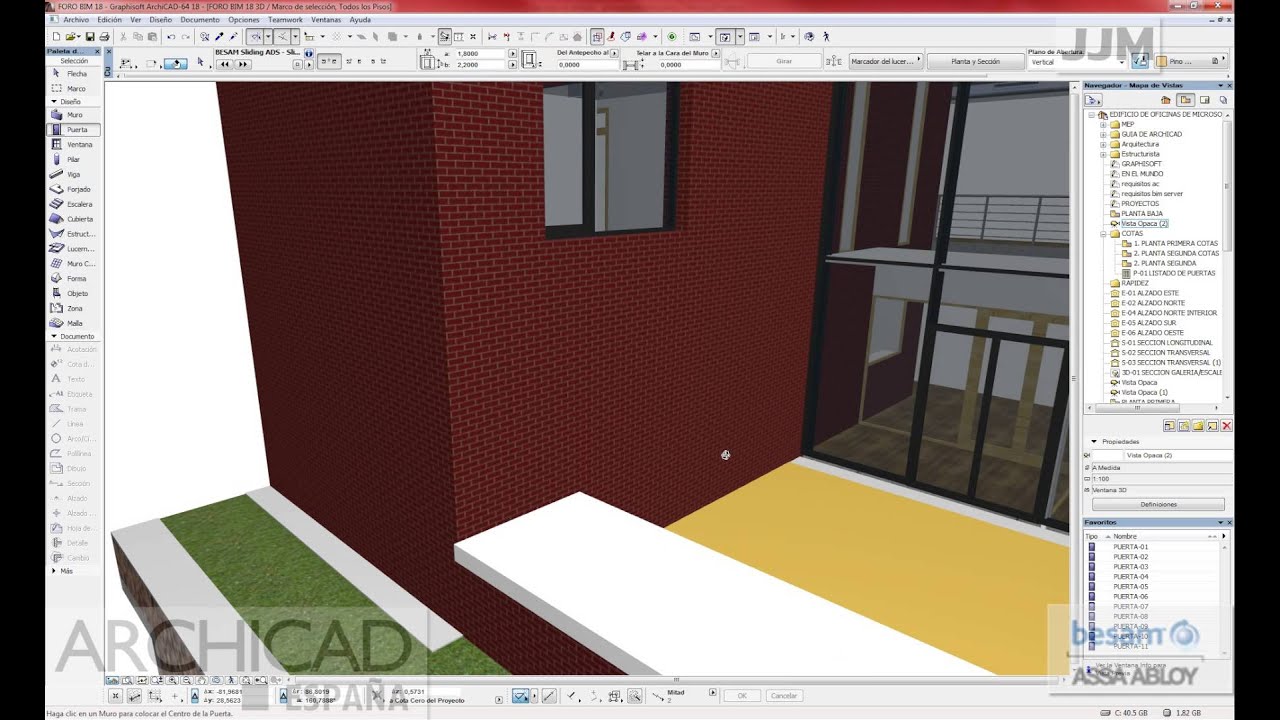Open the Teamwork menu
Viewport: 1280px width, 720px height.
point(285,20)
